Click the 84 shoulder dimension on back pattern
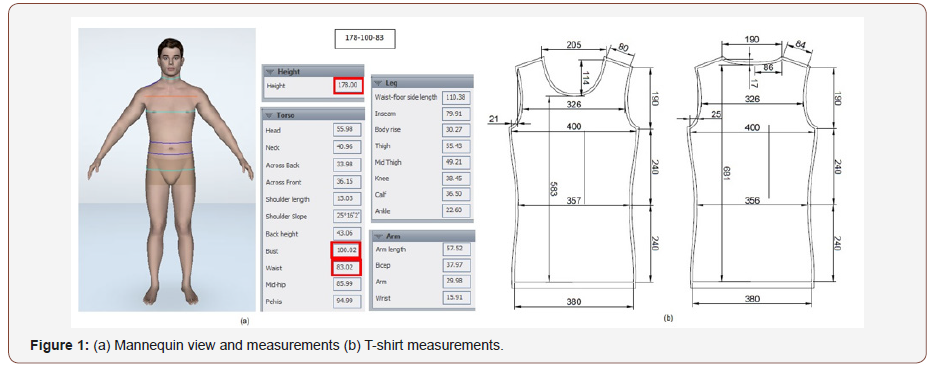 tap(800, 44)
